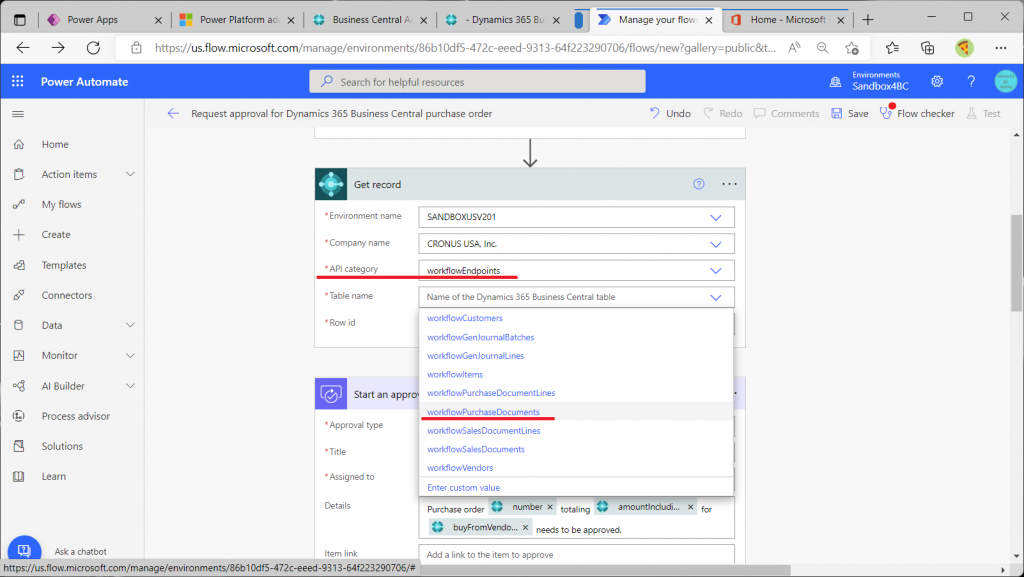Screen dimensions: 1024x577
Task: Expand the Environment name dropdown
Action: pos(716,217)
